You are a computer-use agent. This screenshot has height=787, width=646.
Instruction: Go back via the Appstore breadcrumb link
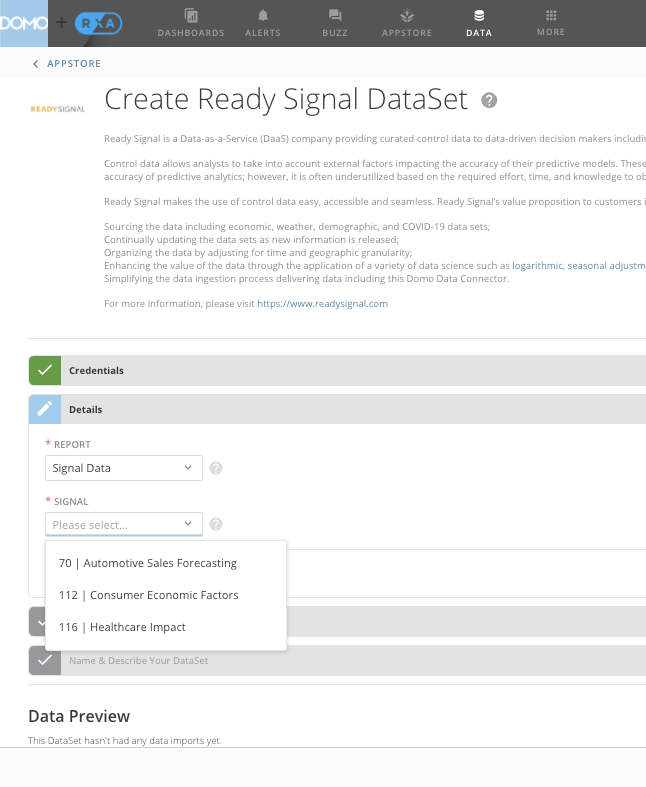(x=67, y=64)
